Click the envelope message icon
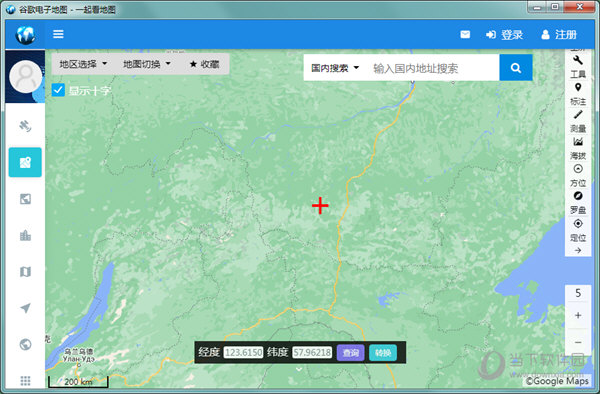The height and width of the screenshot is (394, 600). 465,35
